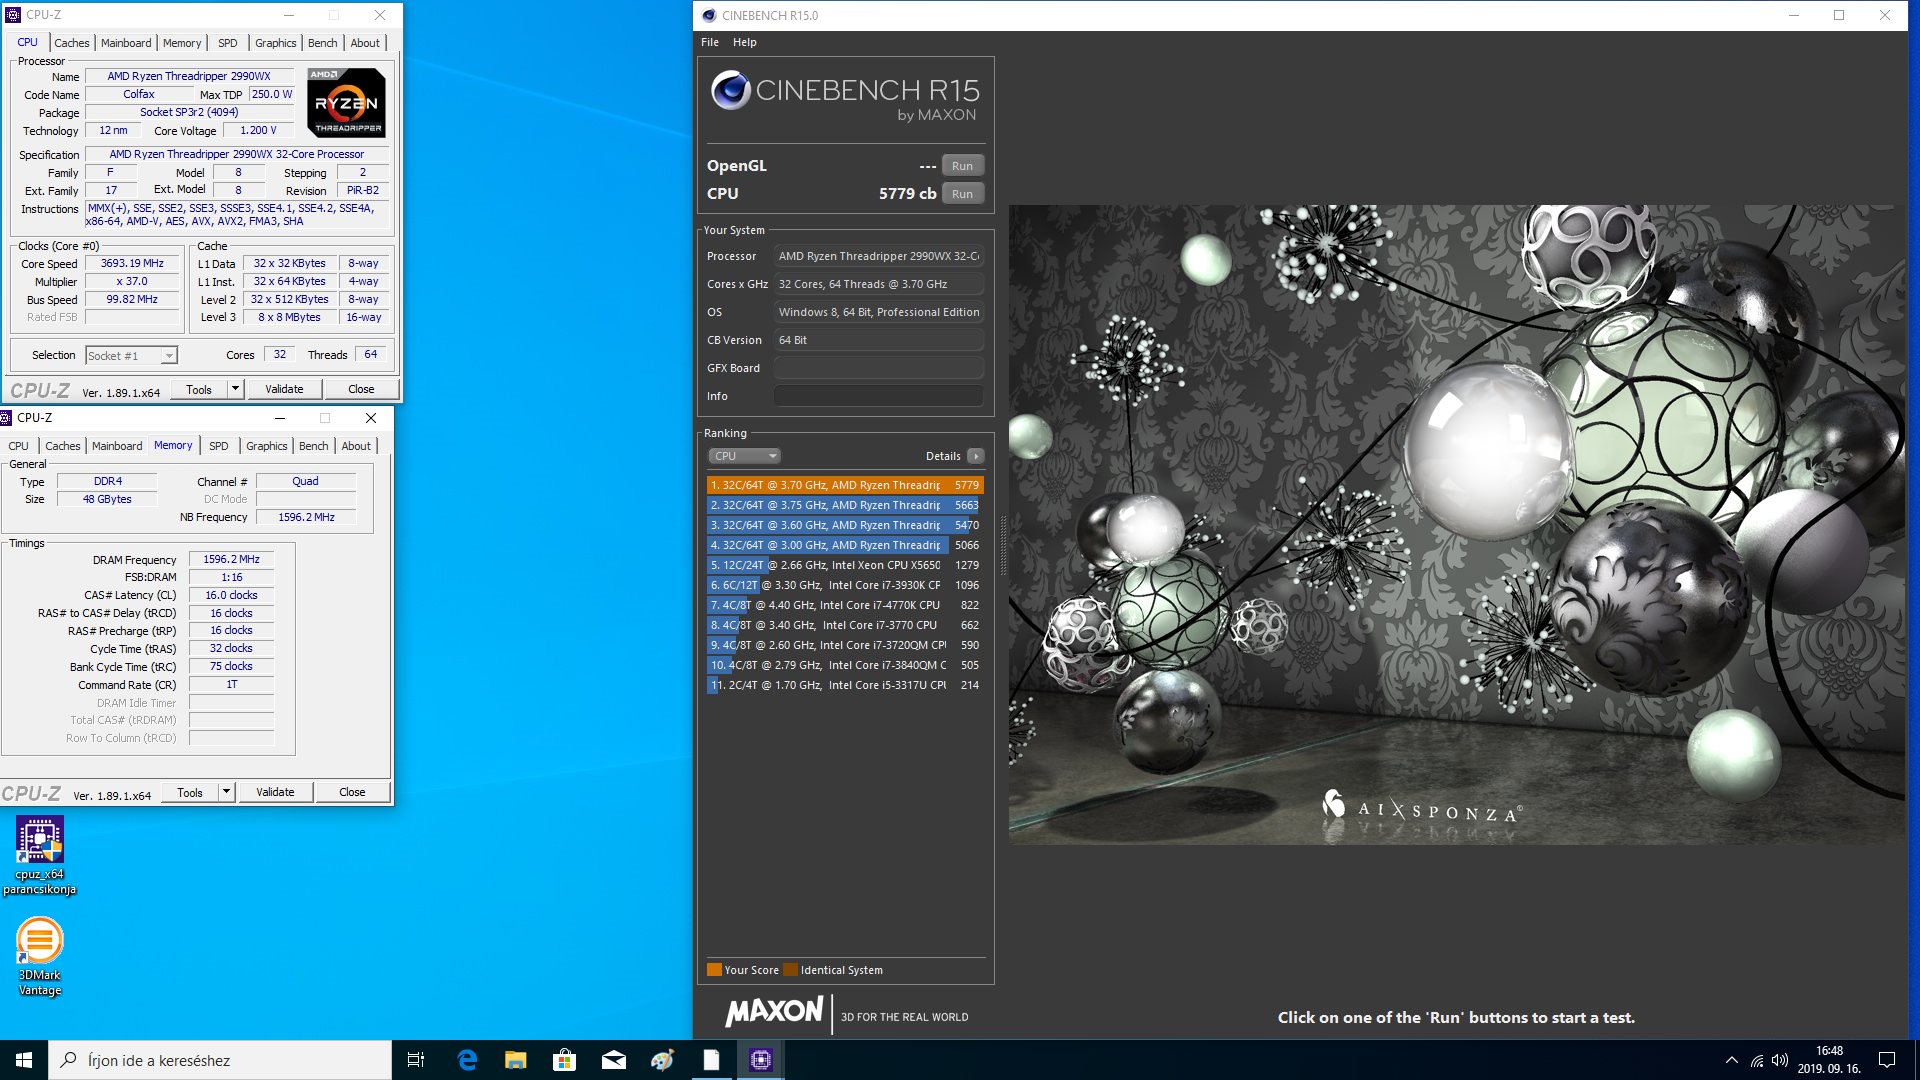The height and width of the screenshot is (1080, 1920).
Task: Open File Explorer from taskbar
Action: [x=516, y=1060]
